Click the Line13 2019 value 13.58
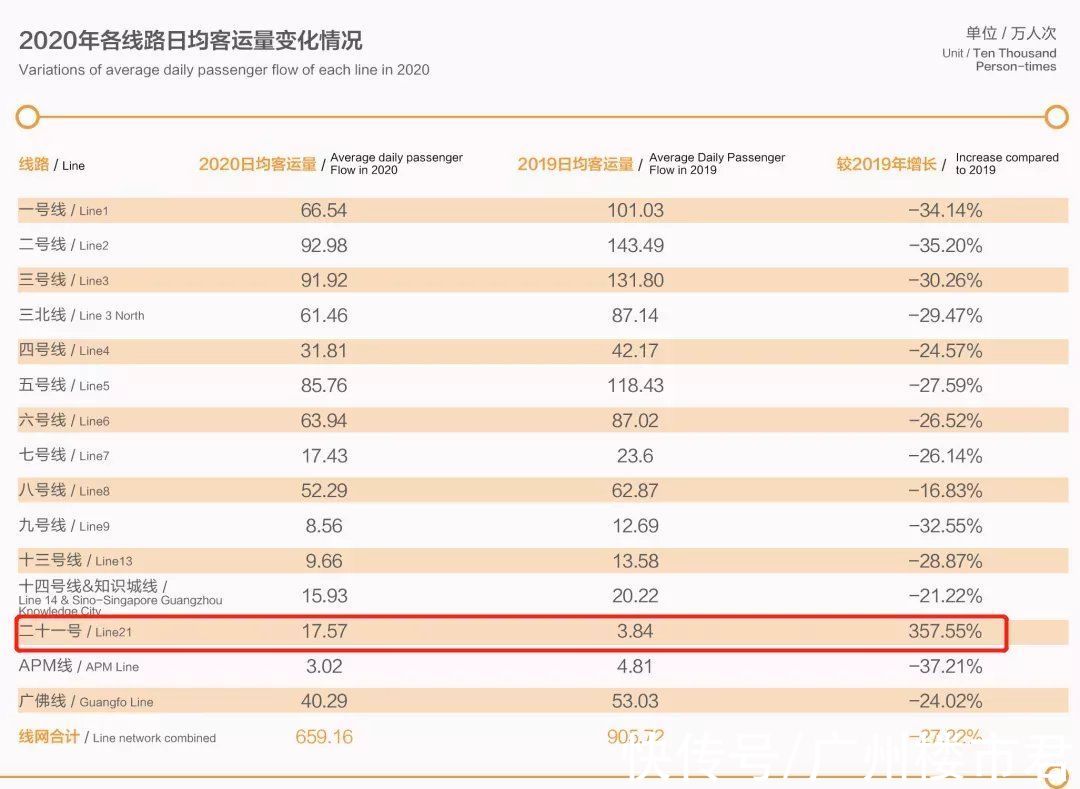 tap(635, 561)
